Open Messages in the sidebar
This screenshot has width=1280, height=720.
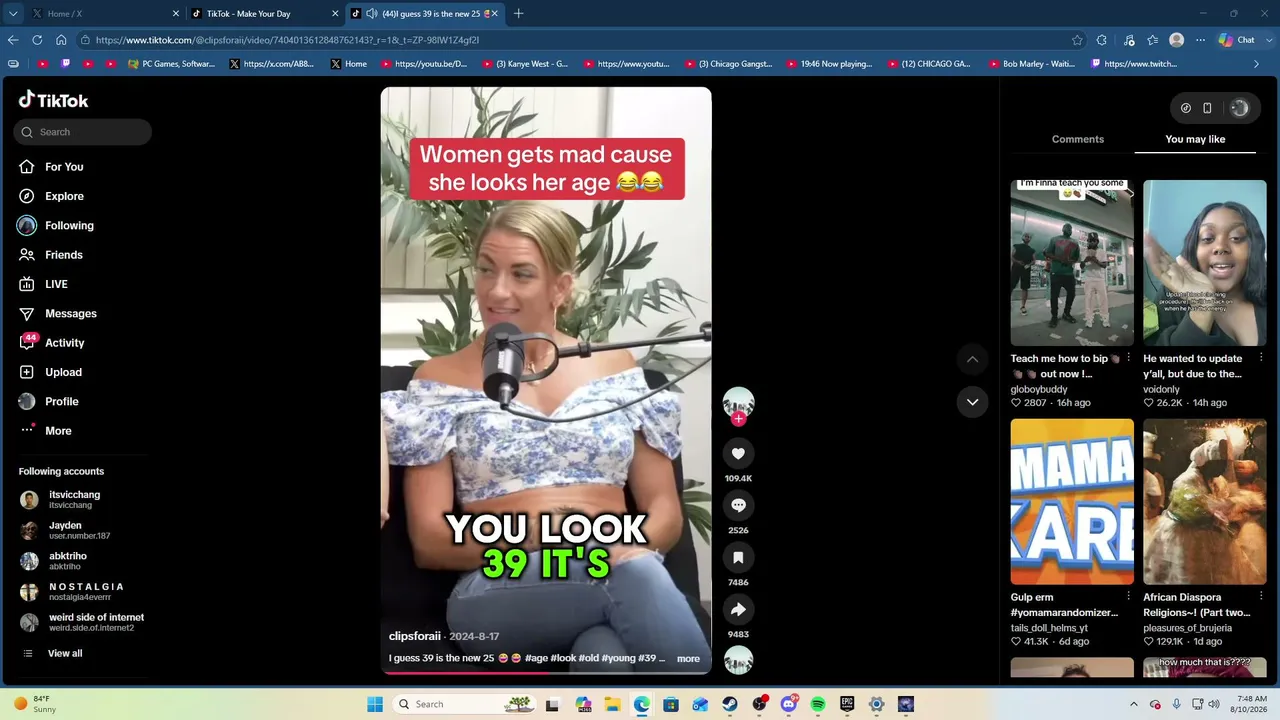pyautogui.click(x=59, y=313)
